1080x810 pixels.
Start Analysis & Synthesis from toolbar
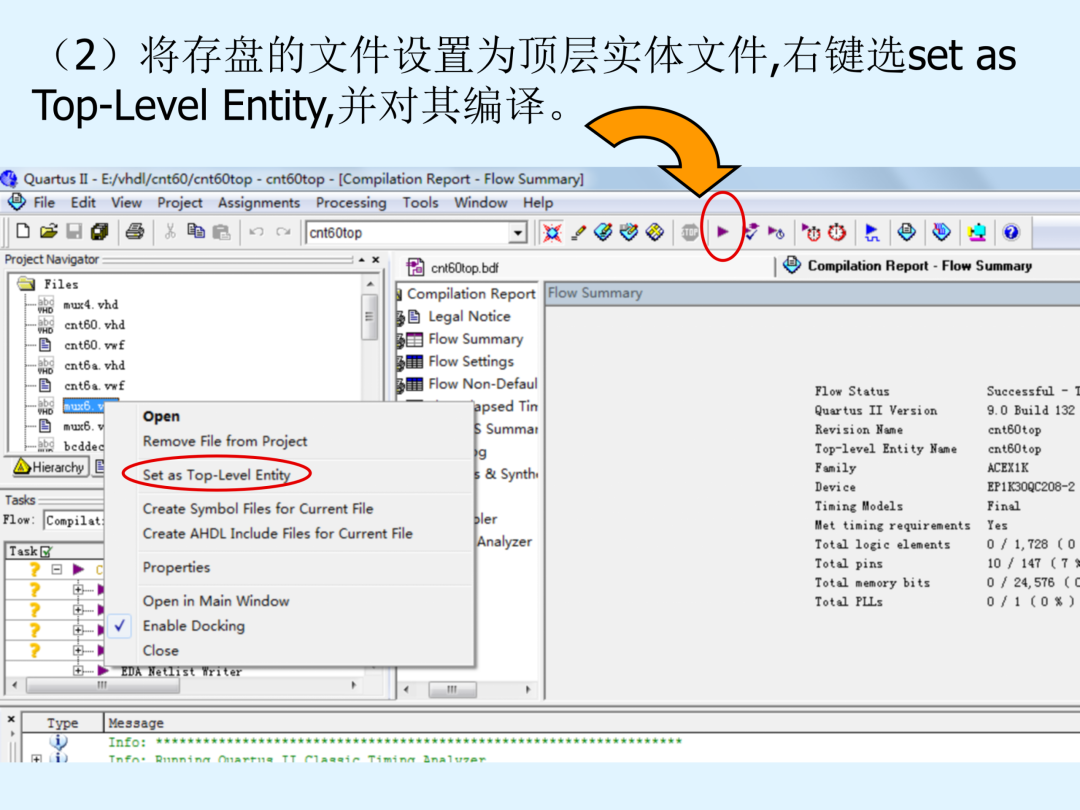[751, 232]
